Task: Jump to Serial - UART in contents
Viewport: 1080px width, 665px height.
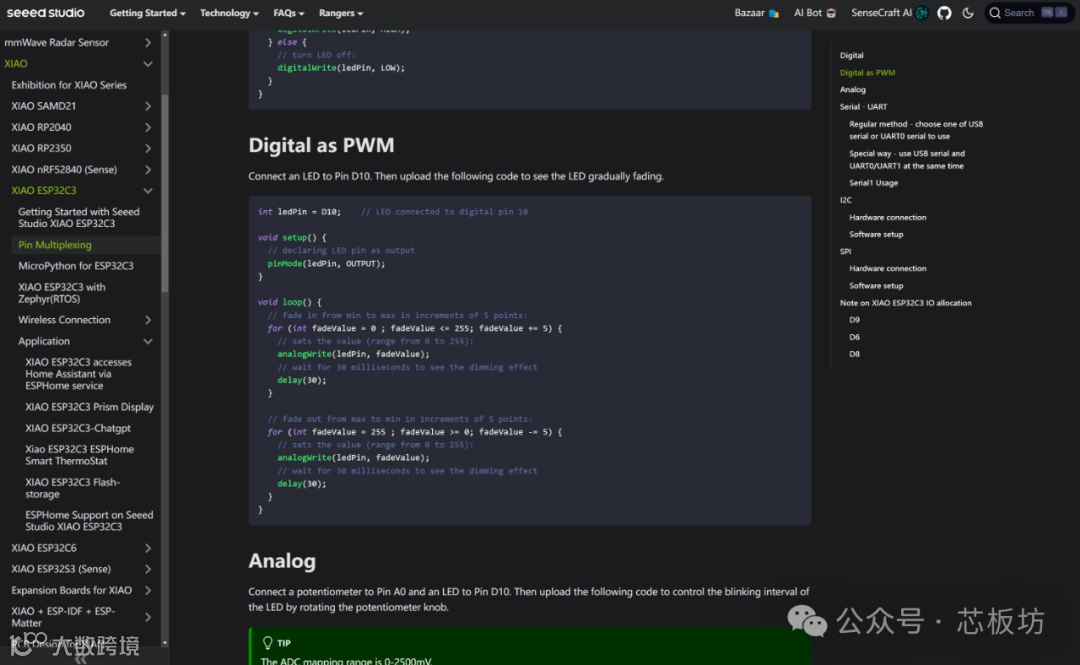Action: [863, 107]
